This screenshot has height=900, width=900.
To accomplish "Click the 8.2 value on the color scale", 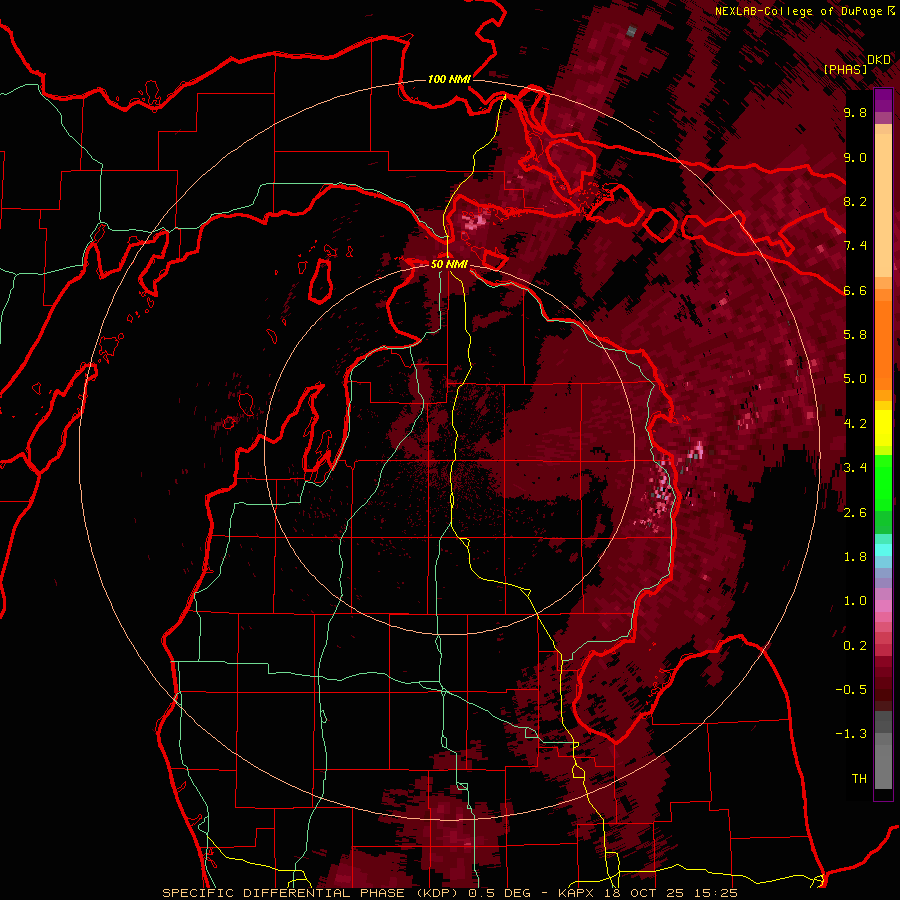I will point(855,202).
